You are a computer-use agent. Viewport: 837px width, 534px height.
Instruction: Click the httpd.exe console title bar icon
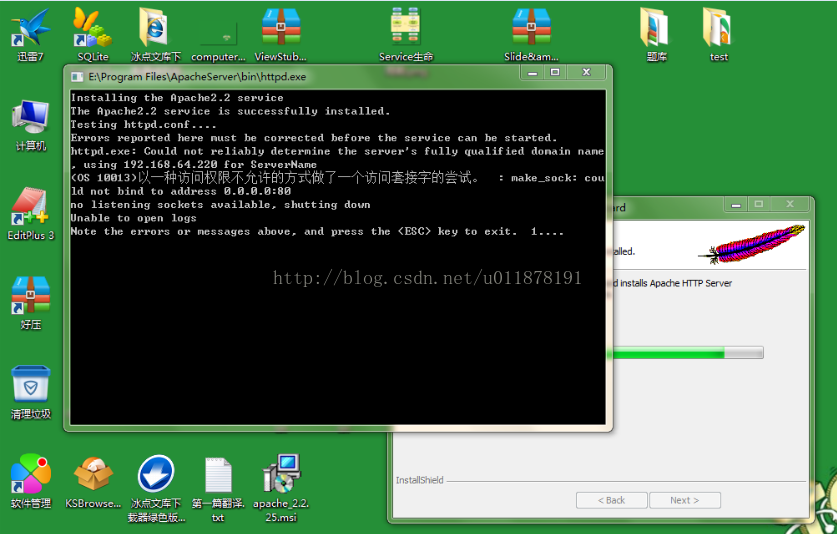pos(77,77)
